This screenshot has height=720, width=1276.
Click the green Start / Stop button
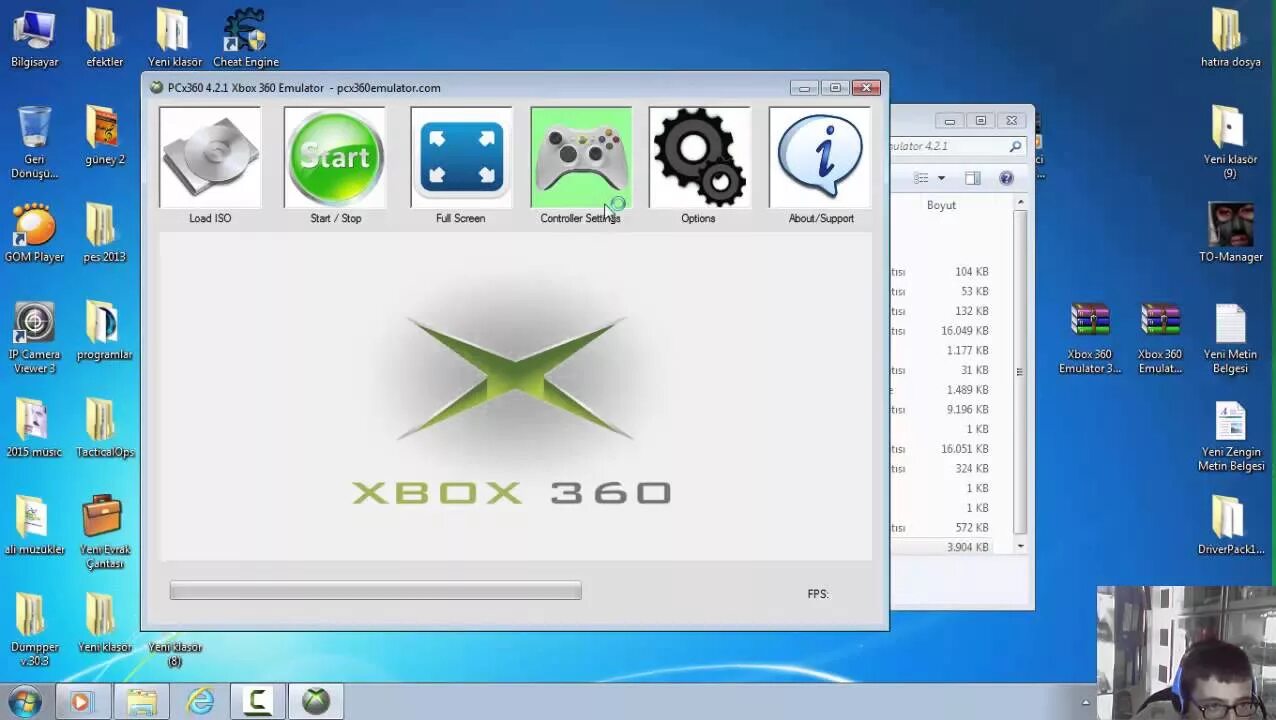(x=335, y=157)
